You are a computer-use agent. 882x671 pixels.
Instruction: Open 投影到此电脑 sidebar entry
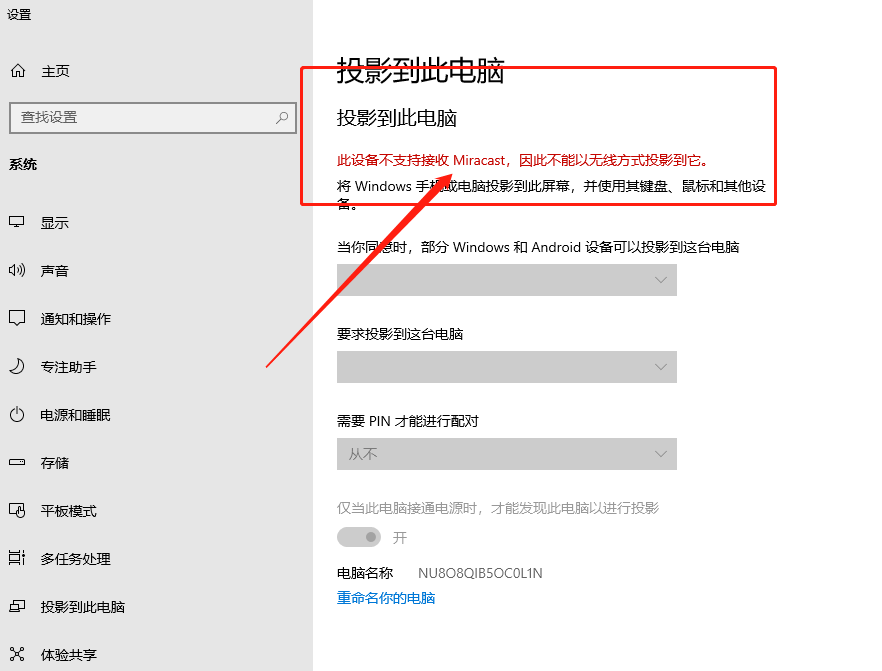83,607
